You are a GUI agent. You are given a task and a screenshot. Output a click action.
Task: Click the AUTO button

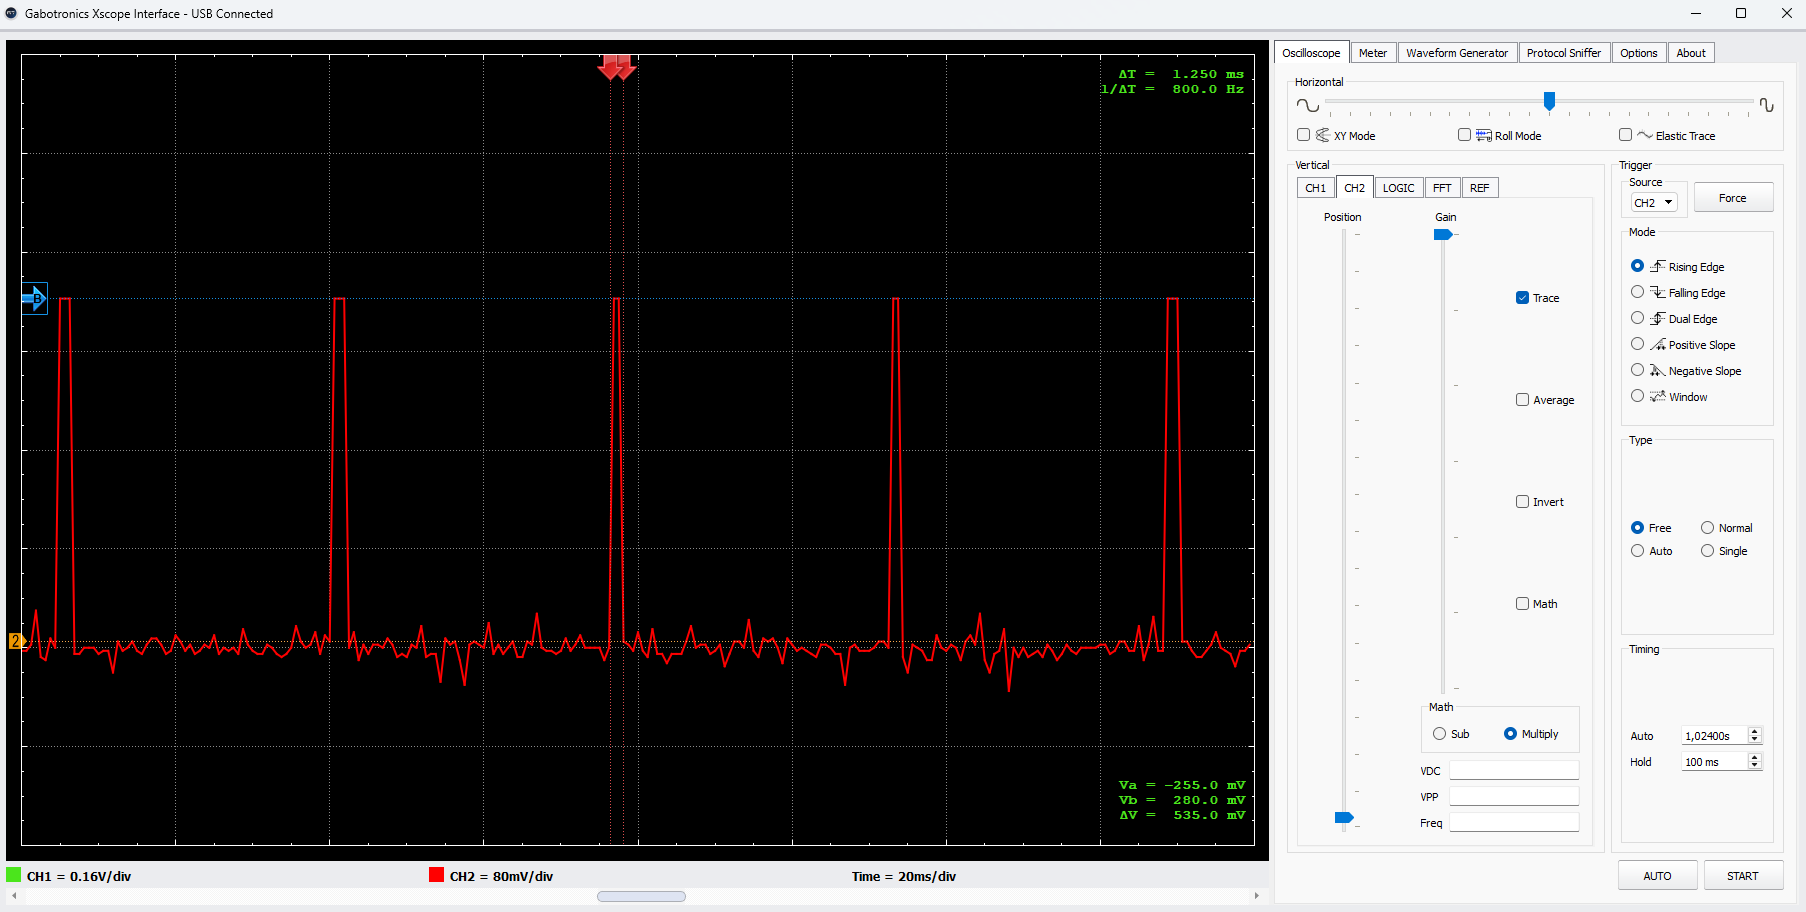point(1658,876)
